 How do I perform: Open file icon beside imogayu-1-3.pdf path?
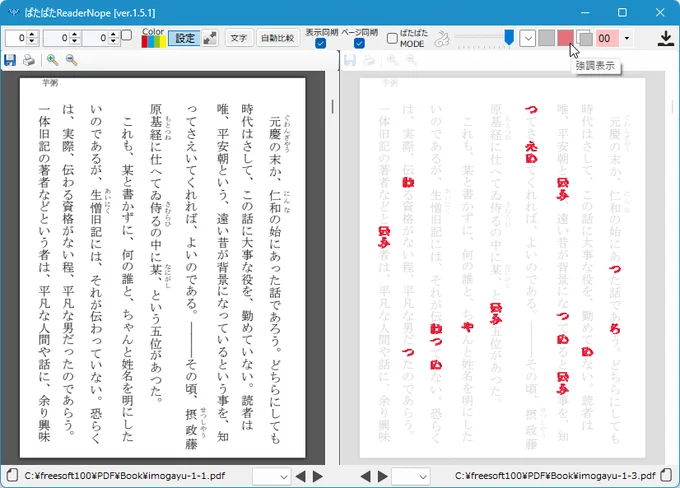[x=666, y=475]
